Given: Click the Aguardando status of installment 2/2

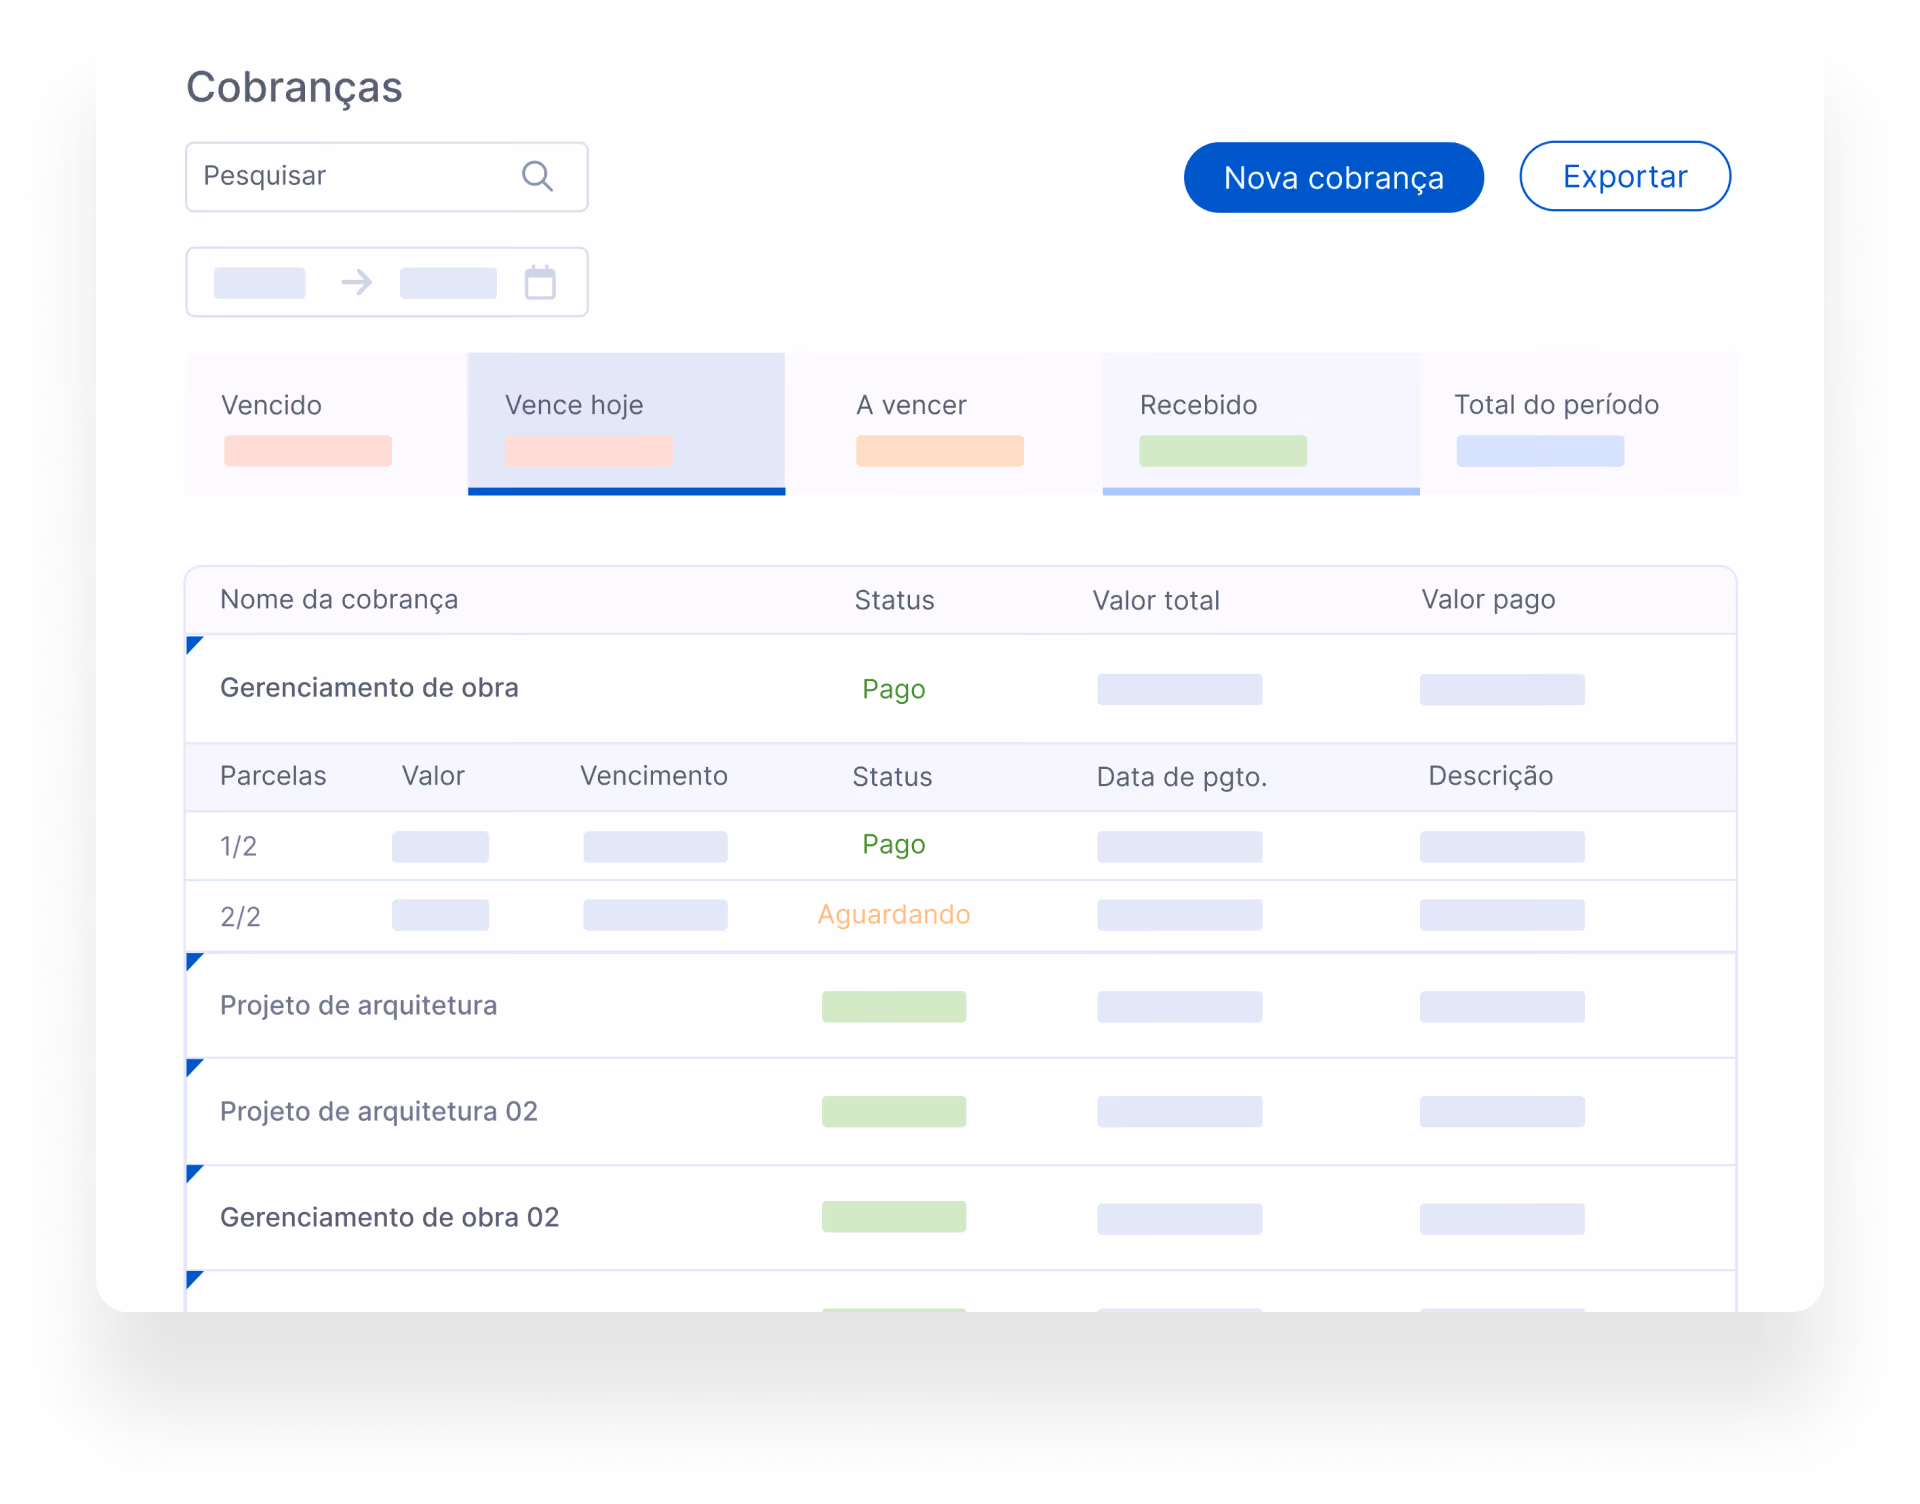Looking at the screenshot, I should (x=893, y=915).
